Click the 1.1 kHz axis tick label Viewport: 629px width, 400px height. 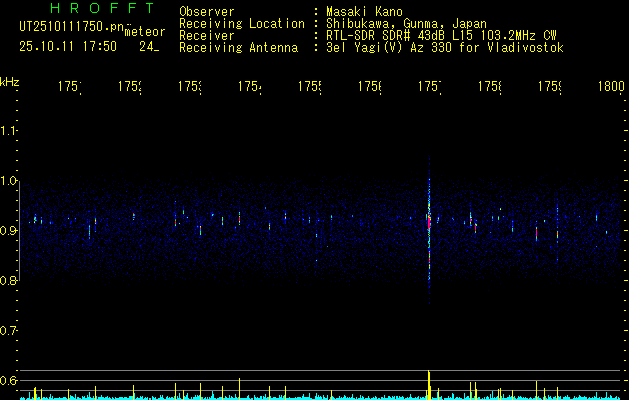point(8,131)
